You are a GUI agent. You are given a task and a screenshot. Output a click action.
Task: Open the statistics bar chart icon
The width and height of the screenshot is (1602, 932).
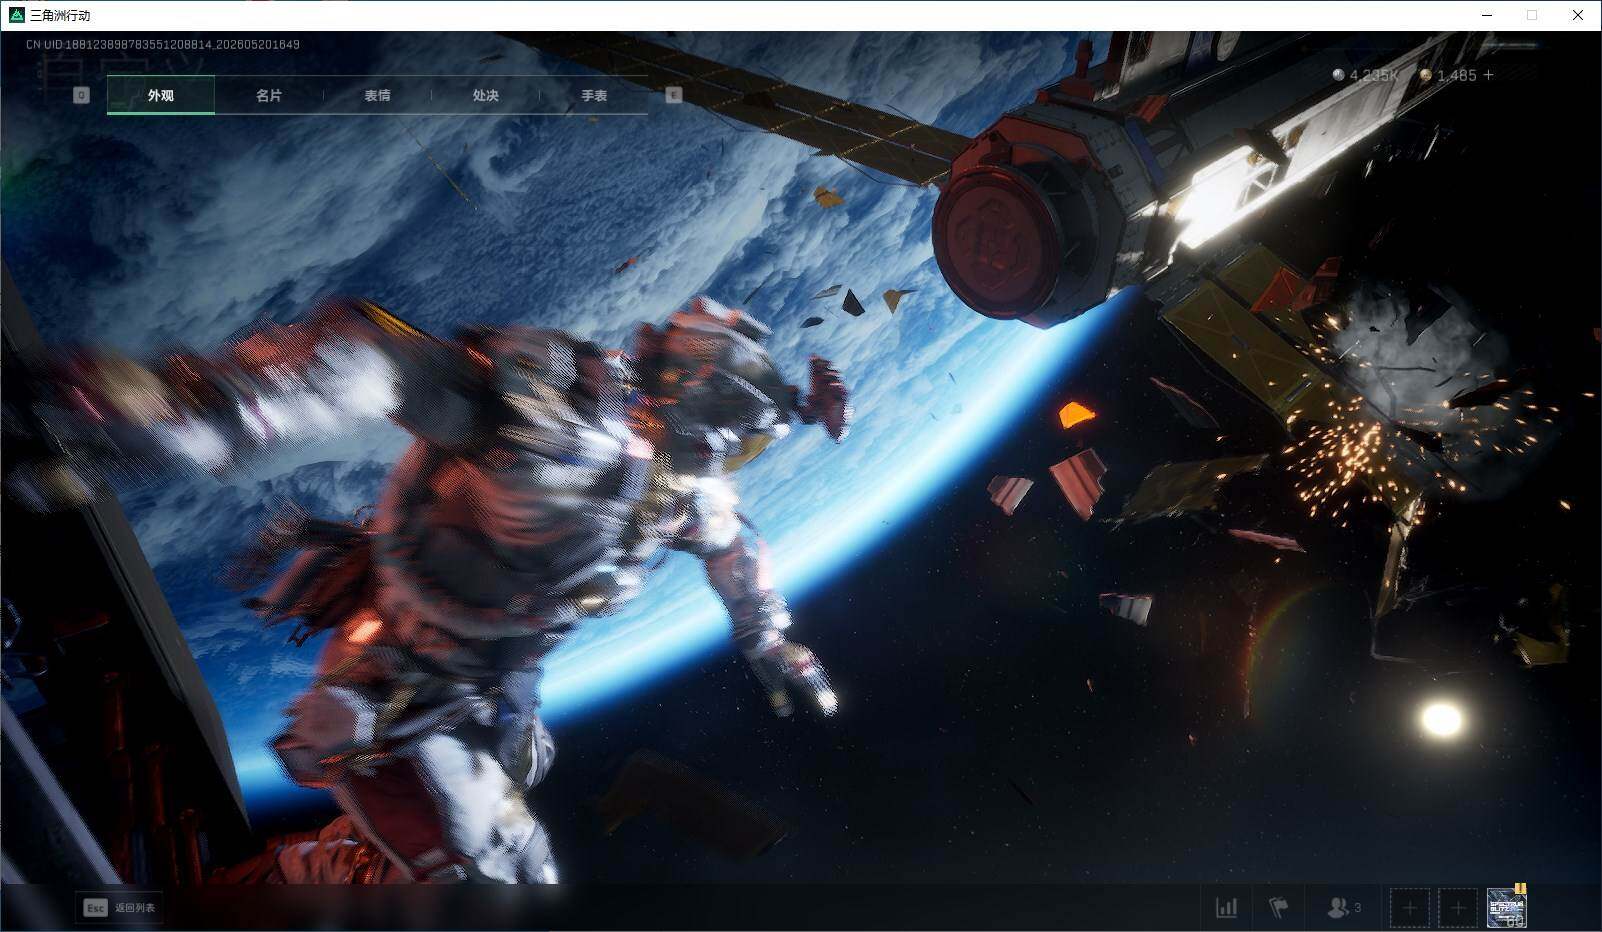click(1226, 908)
